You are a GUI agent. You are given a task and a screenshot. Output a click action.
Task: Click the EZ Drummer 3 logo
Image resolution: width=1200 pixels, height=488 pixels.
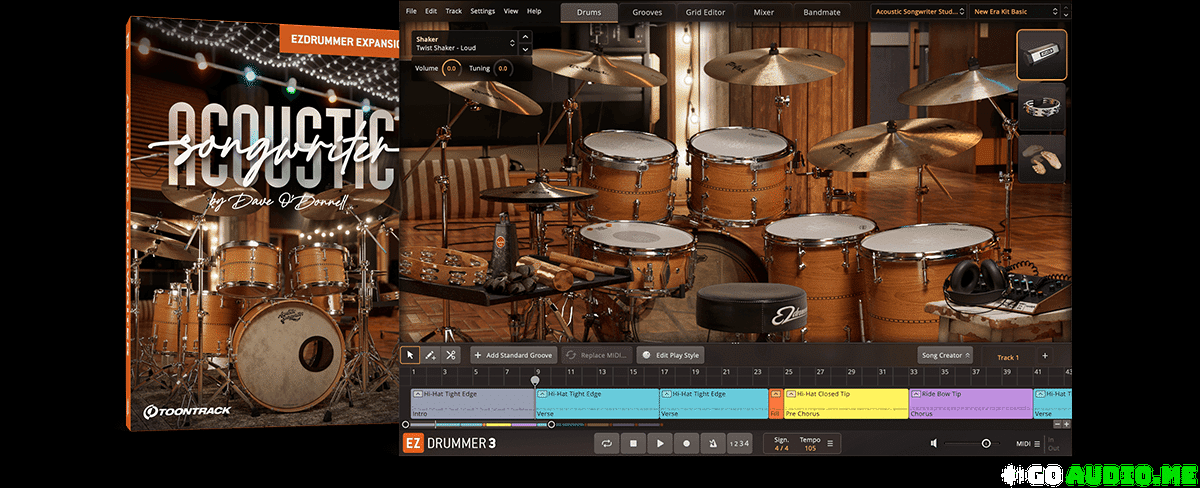449,443
